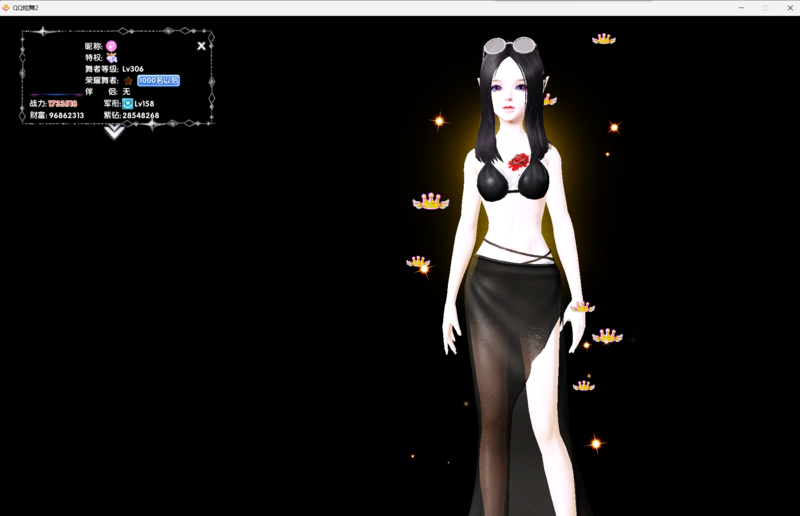
Task: Click the red rose on the character's chest
Action: pos(519,162)
